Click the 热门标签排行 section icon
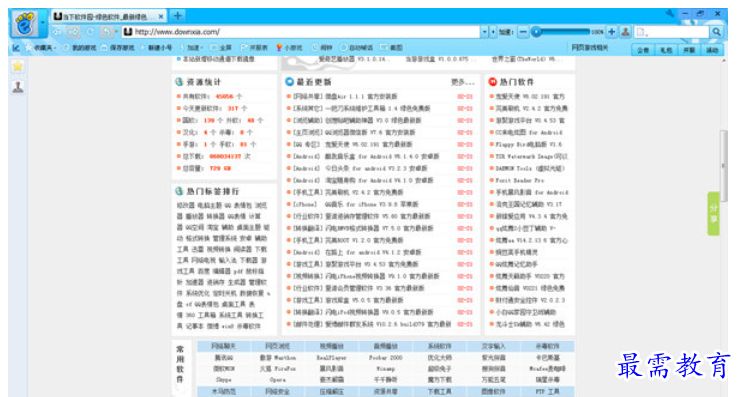The width and height of the screenshot is (739, 397). coord(179,191)
